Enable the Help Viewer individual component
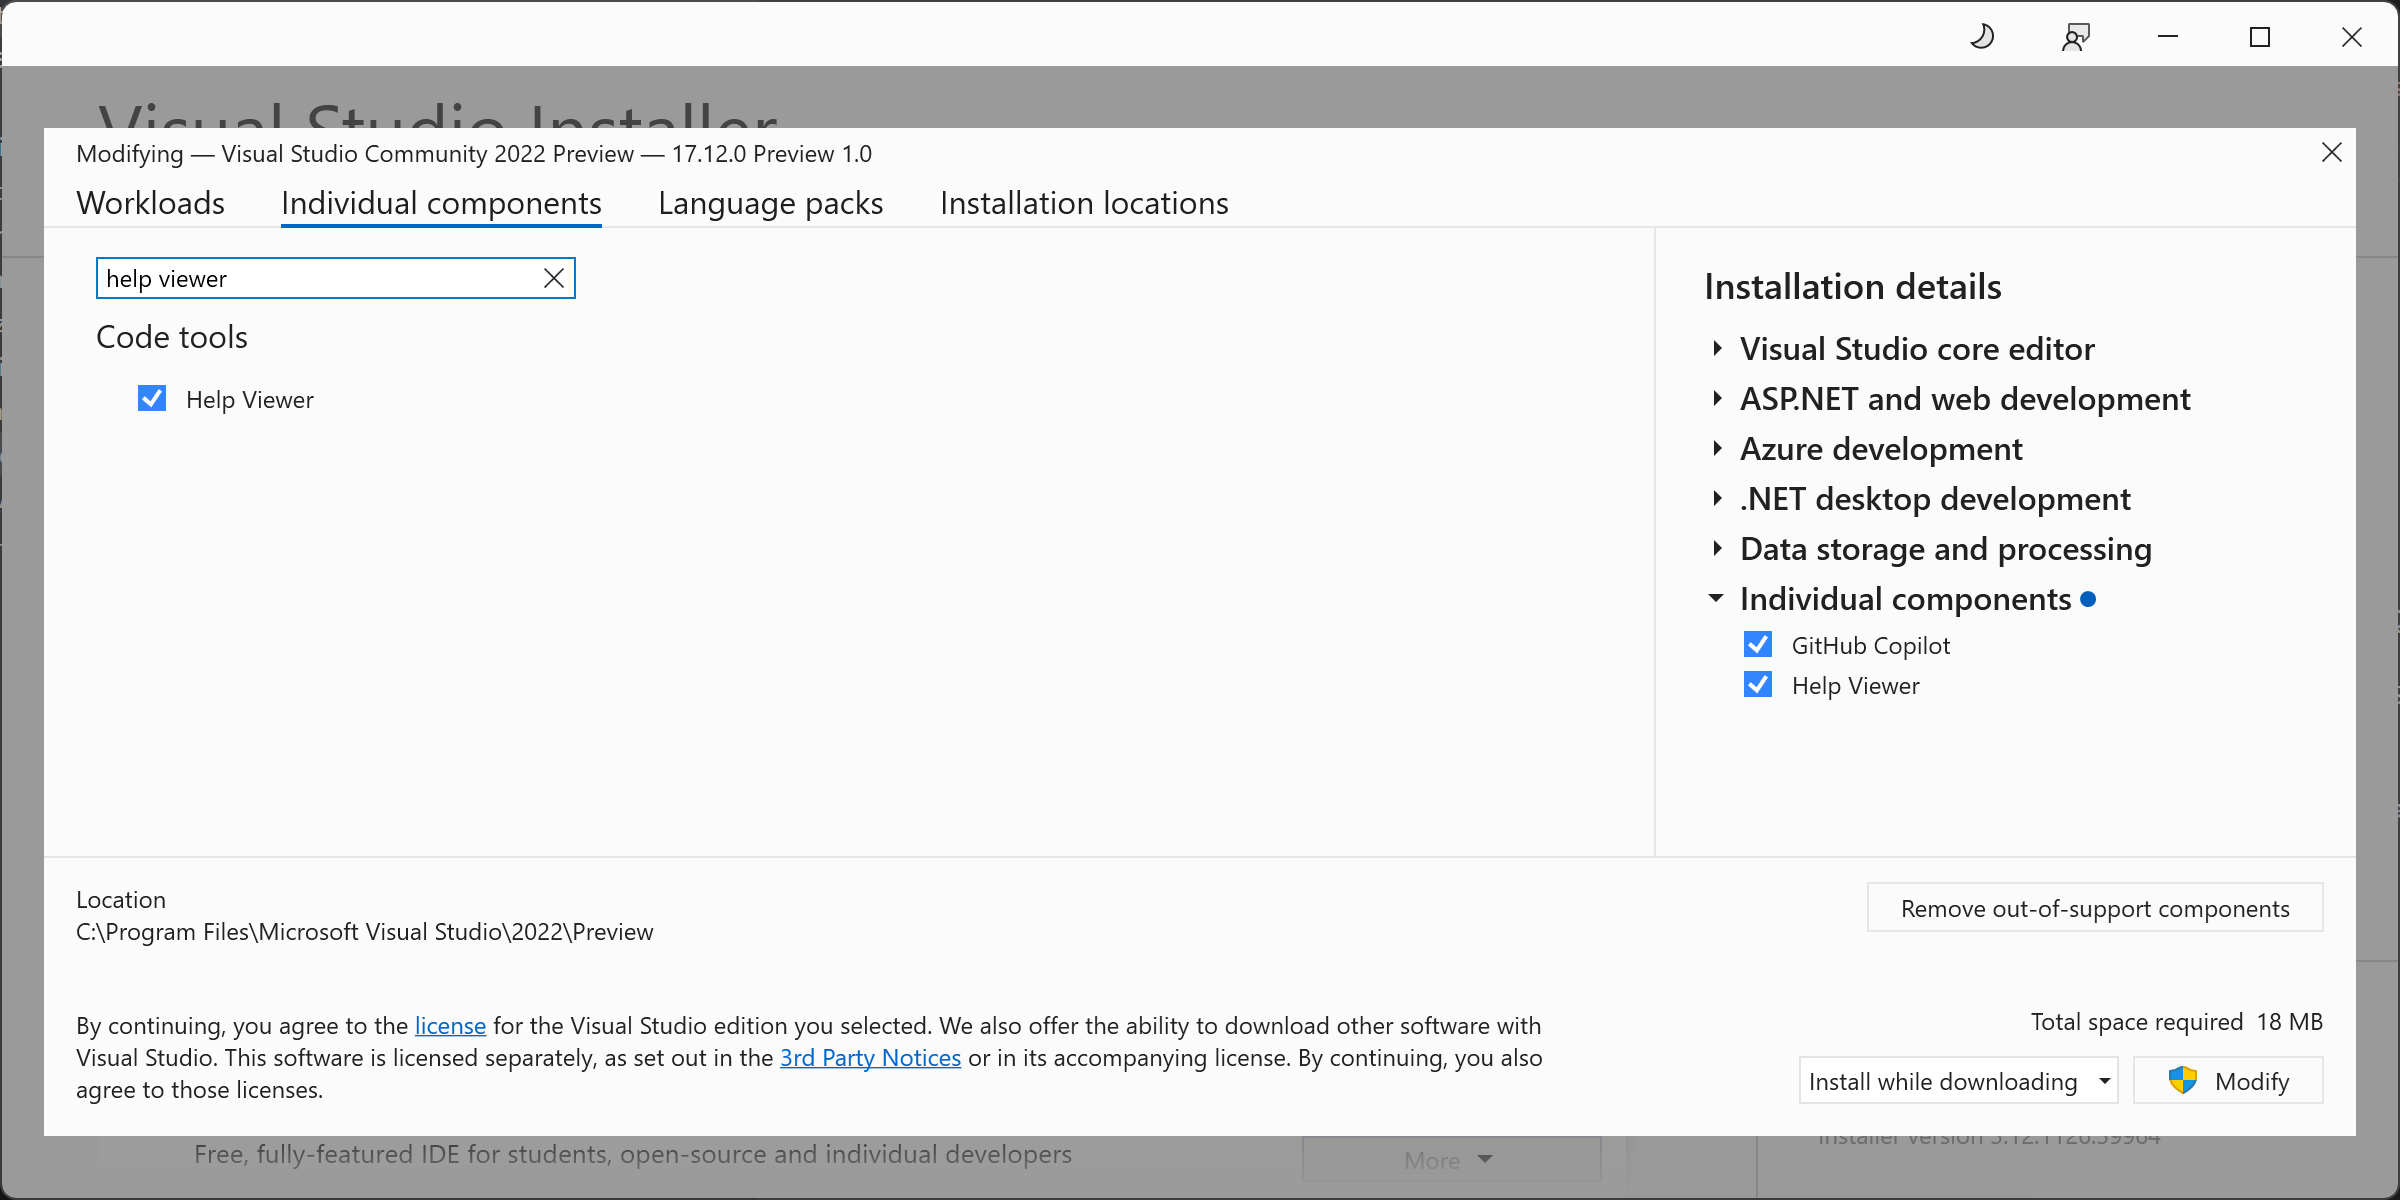This screenshot has height=1200, width=2400. pos(153,398)
